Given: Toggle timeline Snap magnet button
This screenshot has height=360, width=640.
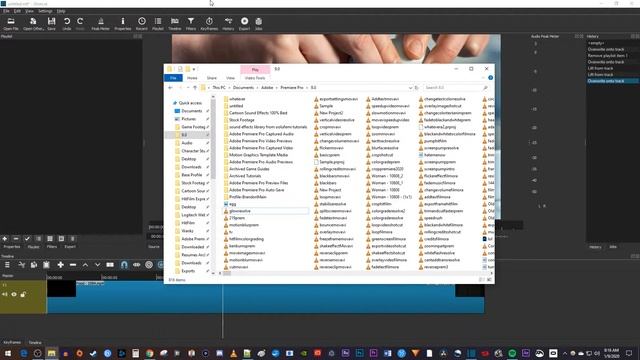Looking at the screenshot, I should coord(124,265).
